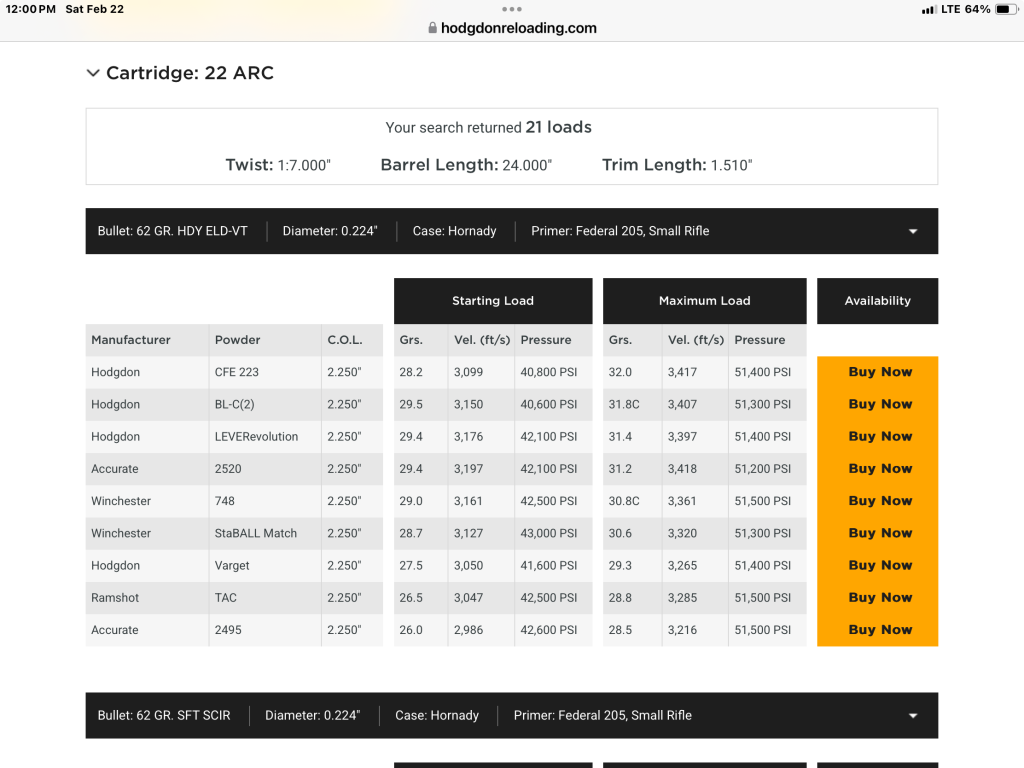Select the Maximum Load column header

pos(704,301)
